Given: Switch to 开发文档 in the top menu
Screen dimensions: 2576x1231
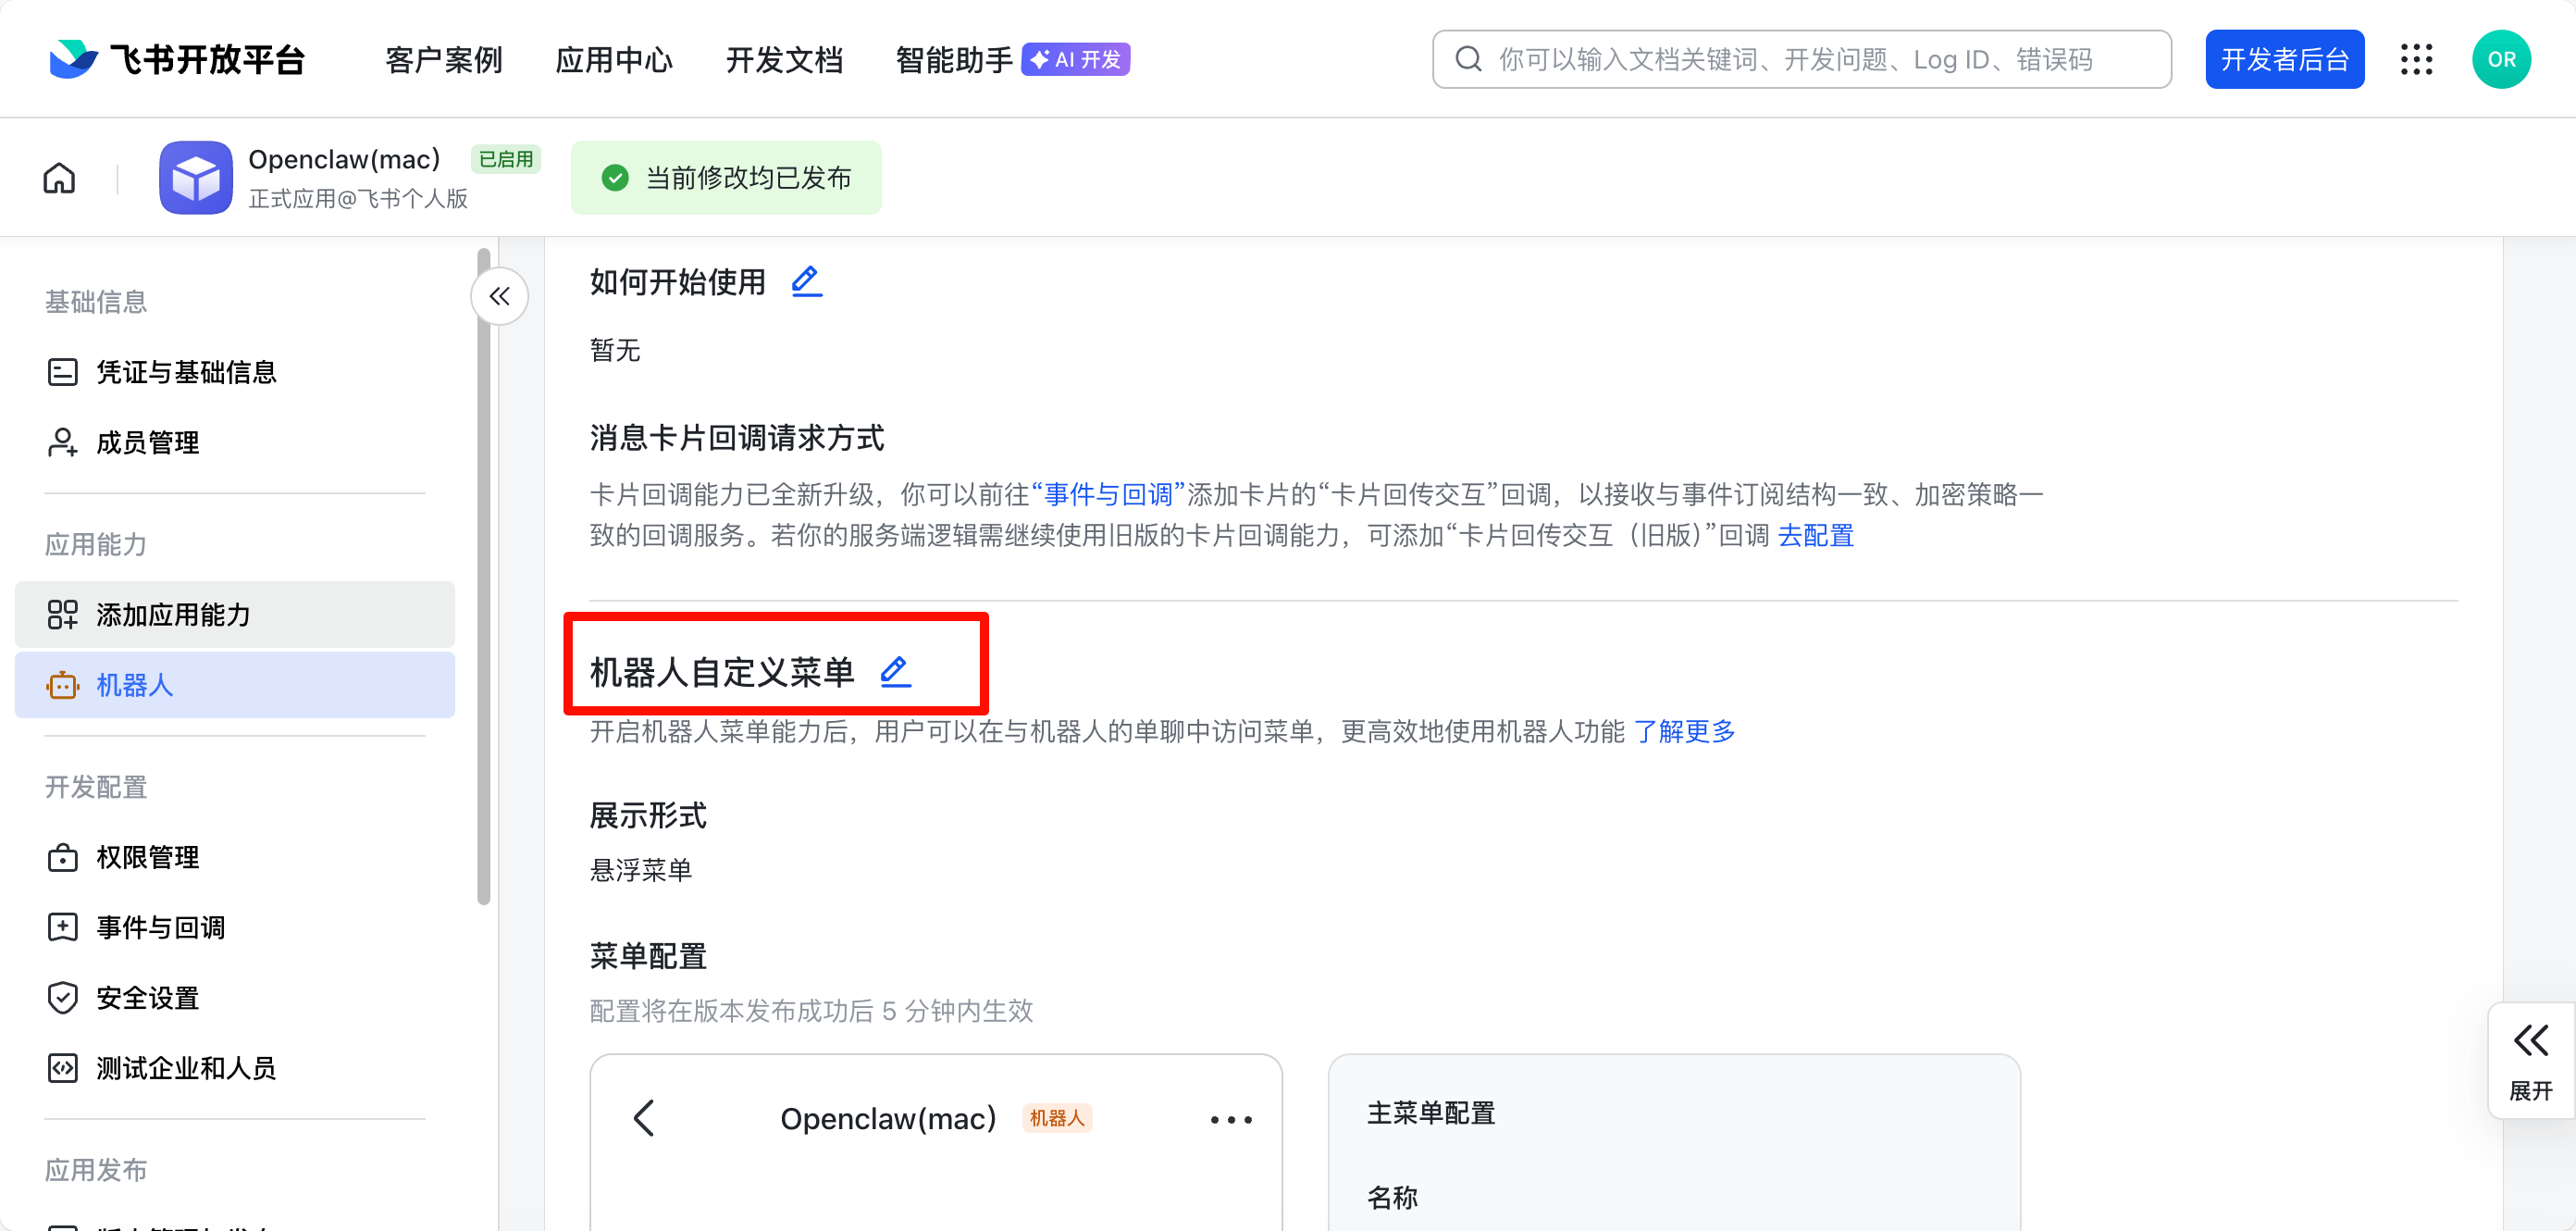Looking at the screenshot, I should point(784,59).
